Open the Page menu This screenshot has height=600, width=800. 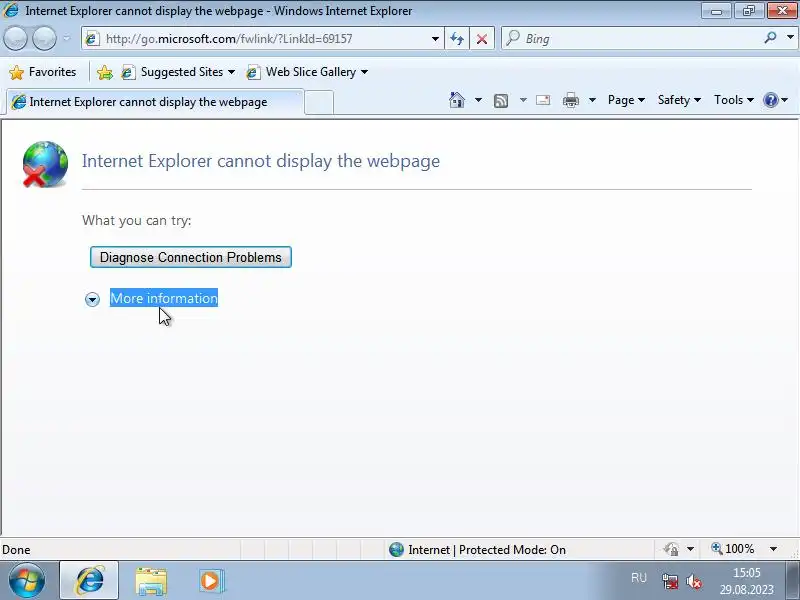tap(626, 100)
